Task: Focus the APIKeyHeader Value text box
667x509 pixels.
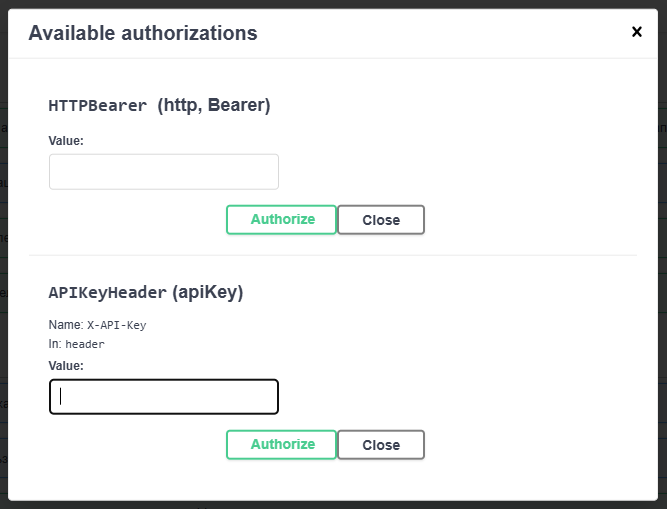Action: coord(164,397)
